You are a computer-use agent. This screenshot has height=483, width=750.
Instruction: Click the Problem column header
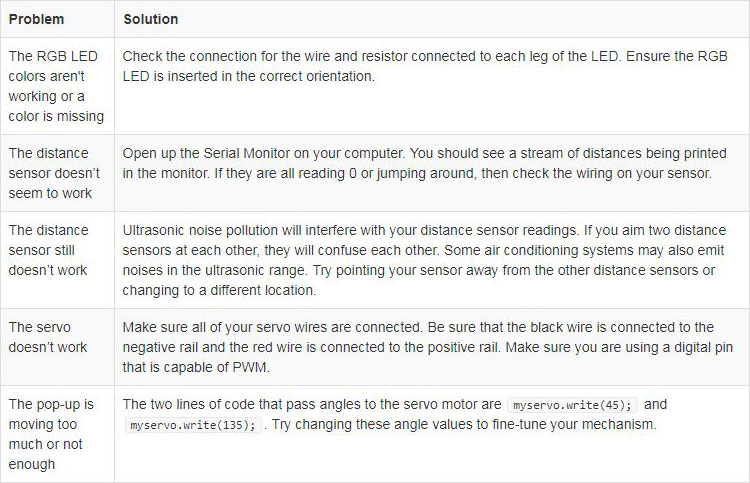36,19
